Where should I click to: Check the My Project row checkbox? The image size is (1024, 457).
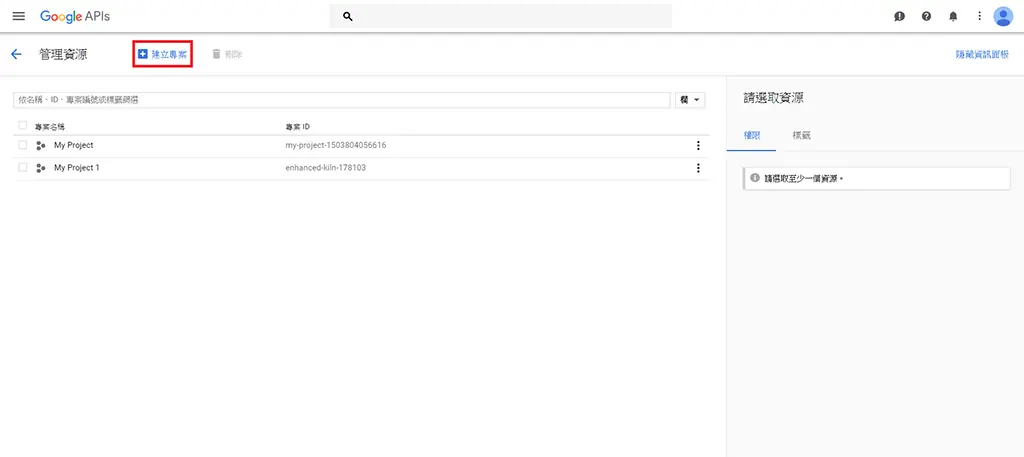pos(23,145)
